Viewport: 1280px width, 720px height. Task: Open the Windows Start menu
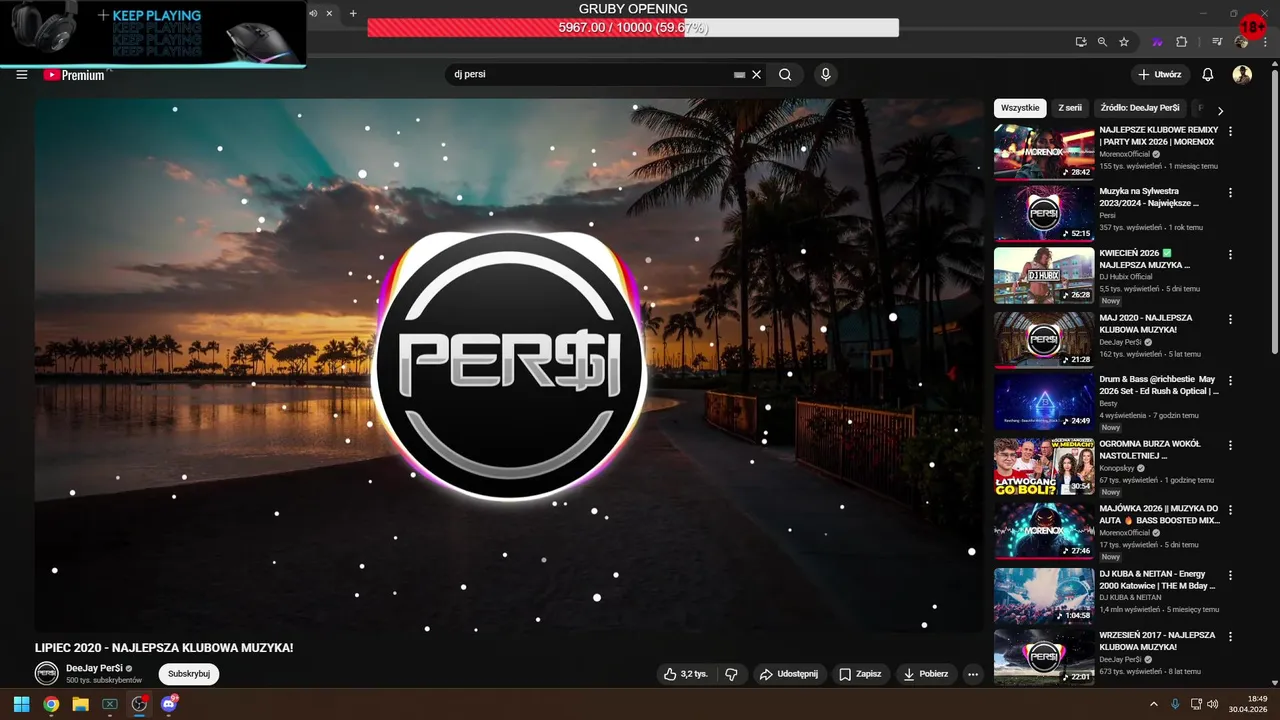[21, 704]
